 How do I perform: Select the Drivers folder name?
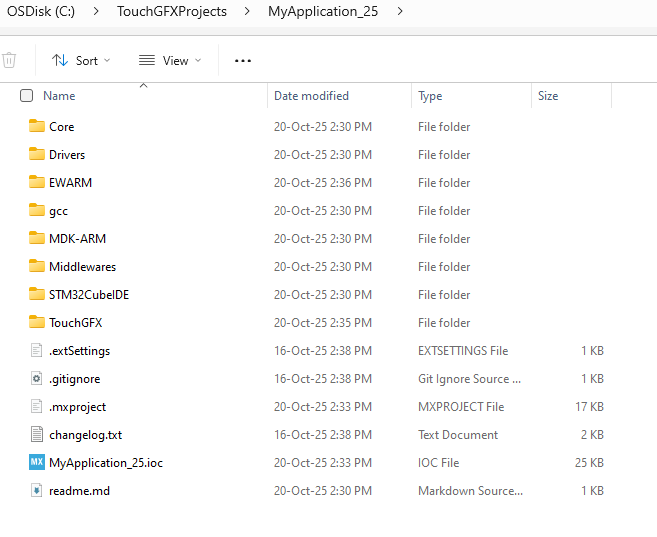67,155
